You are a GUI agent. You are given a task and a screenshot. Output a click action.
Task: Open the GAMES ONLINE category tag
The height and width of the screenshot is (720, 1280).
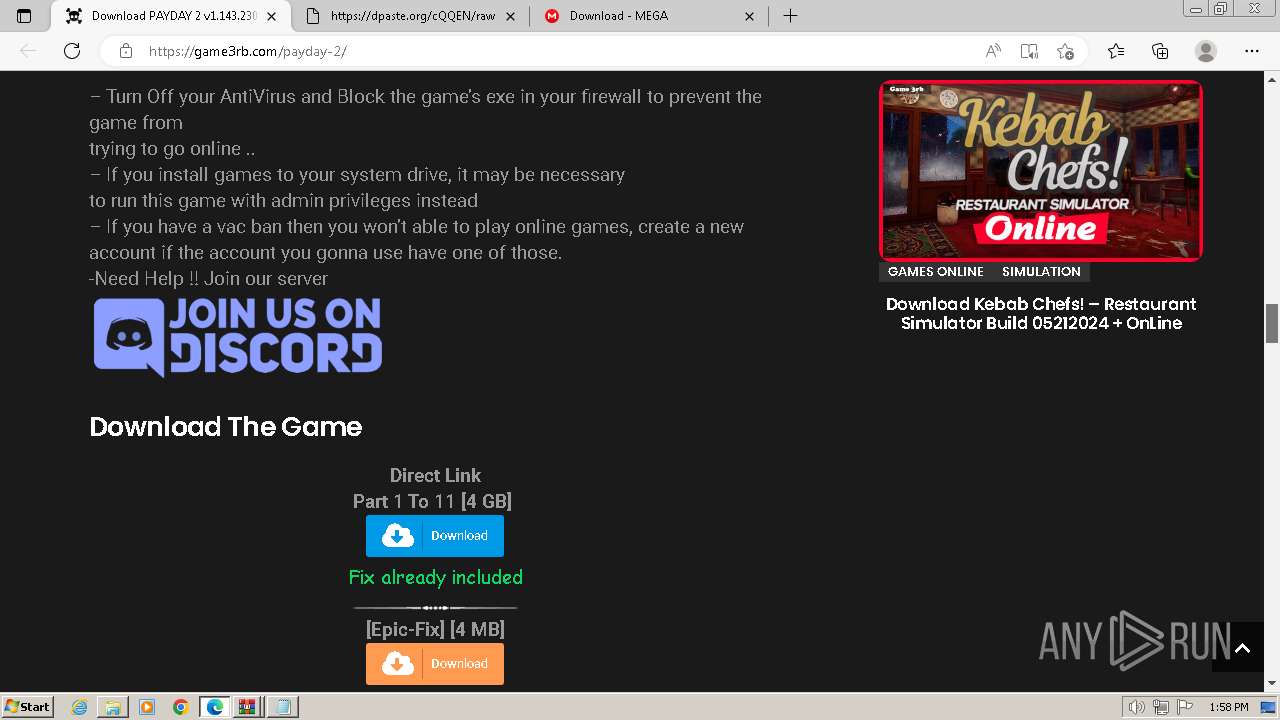click(936, 272)
